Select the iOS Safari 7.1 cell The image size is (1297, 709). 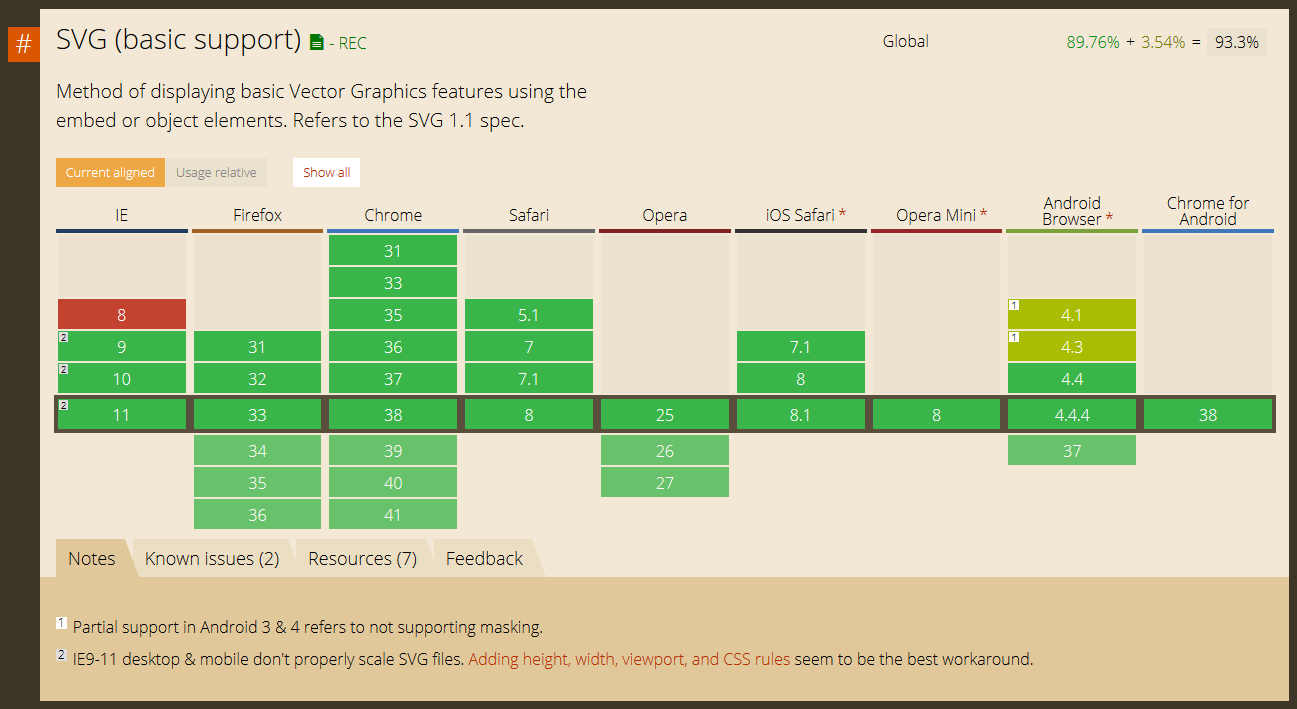coord(801,346)
